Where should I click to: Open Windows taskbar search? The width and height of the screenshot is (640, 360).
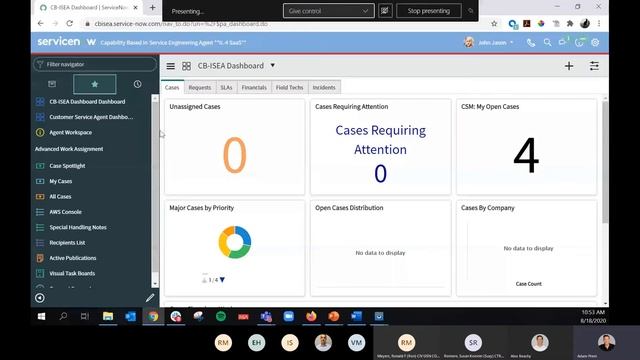[63, 316]
